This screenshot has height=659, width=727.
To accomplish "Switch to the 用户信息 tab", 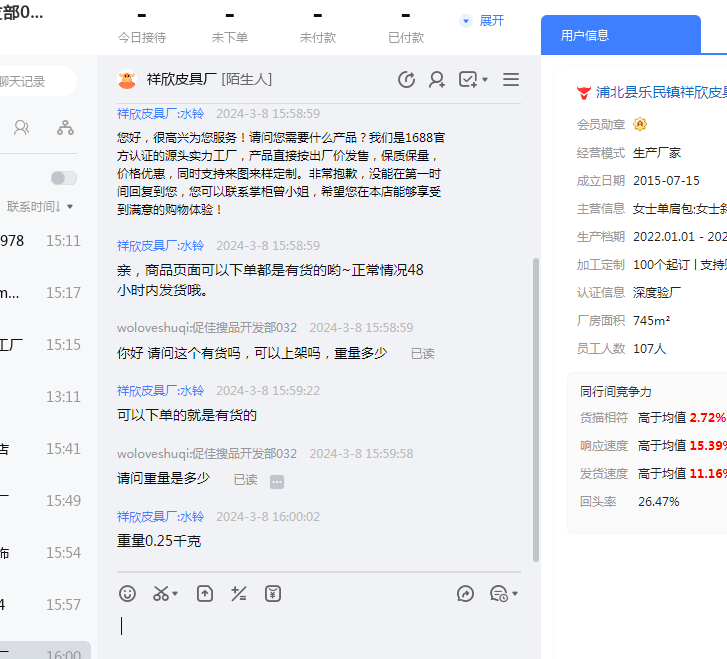I will tap(585, 35).
